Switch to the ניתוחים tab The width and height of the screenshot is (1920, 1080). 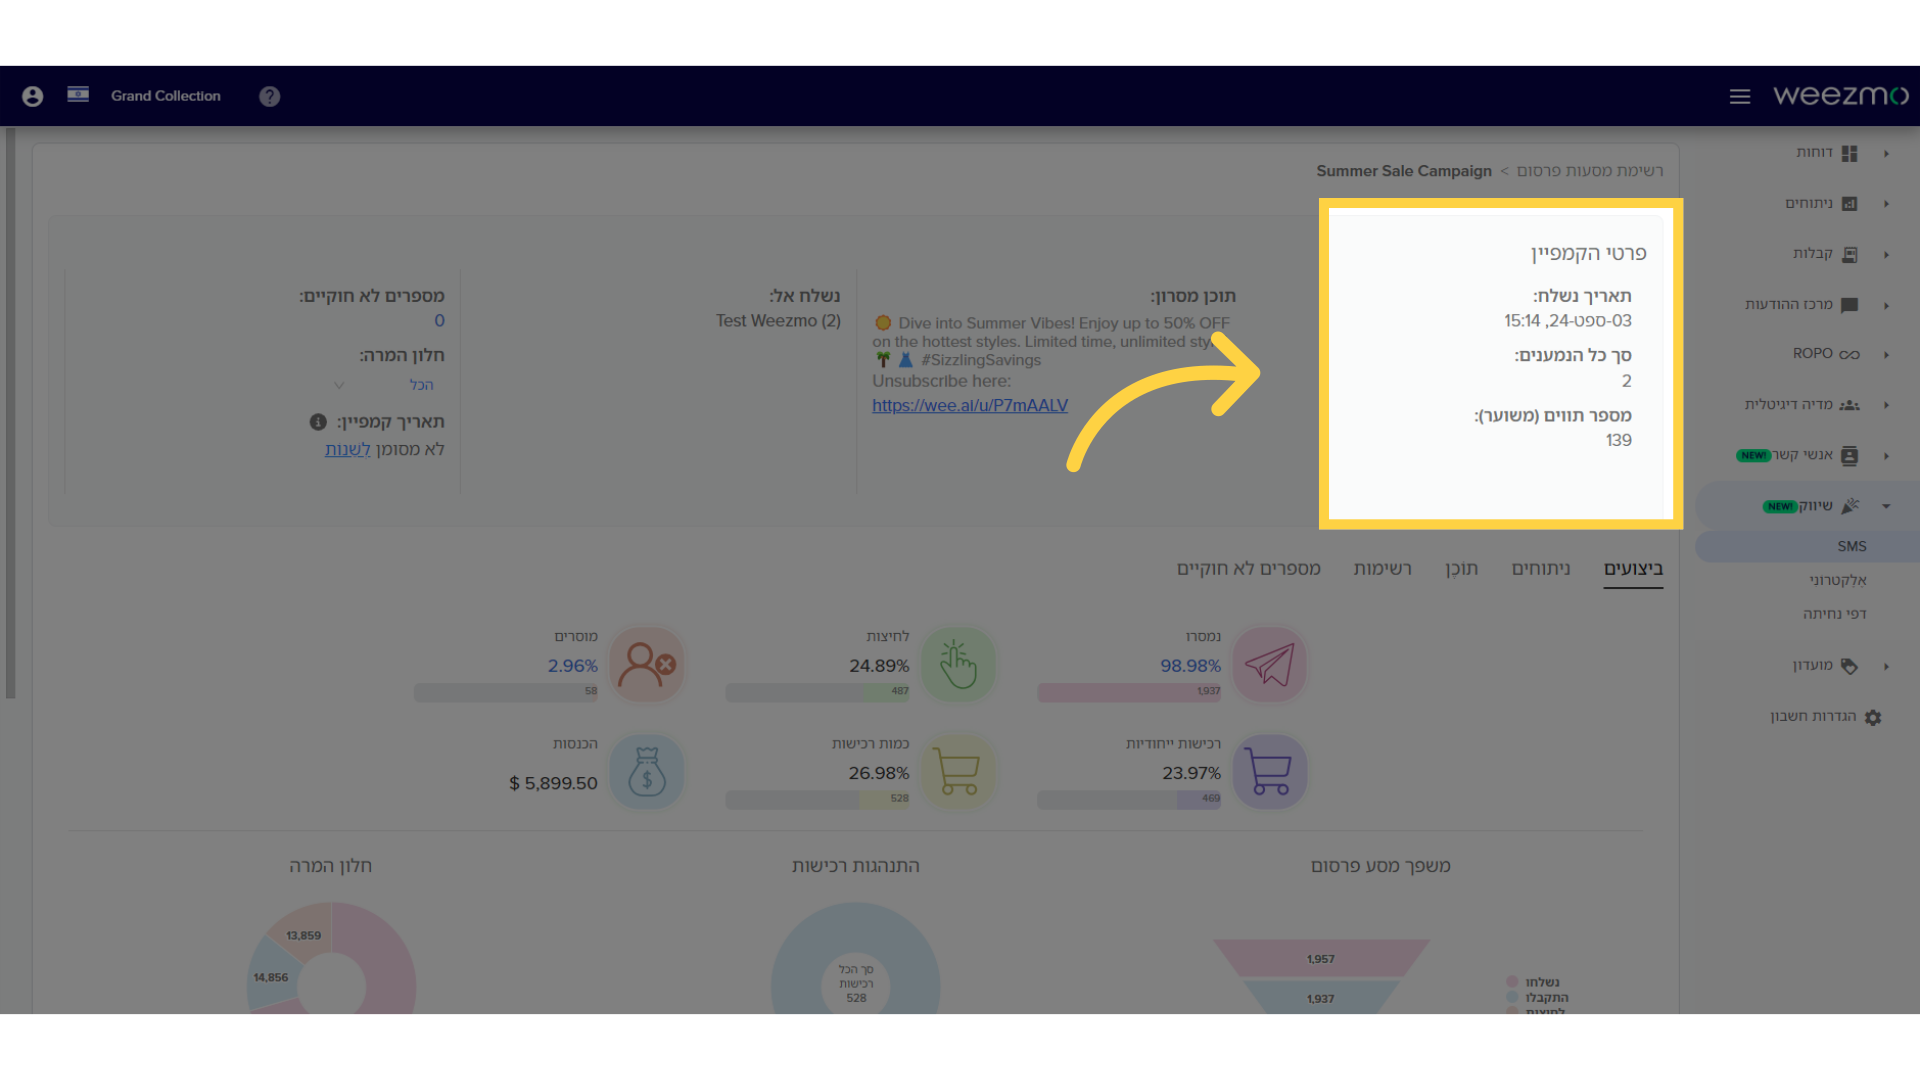coord(1541,569)
